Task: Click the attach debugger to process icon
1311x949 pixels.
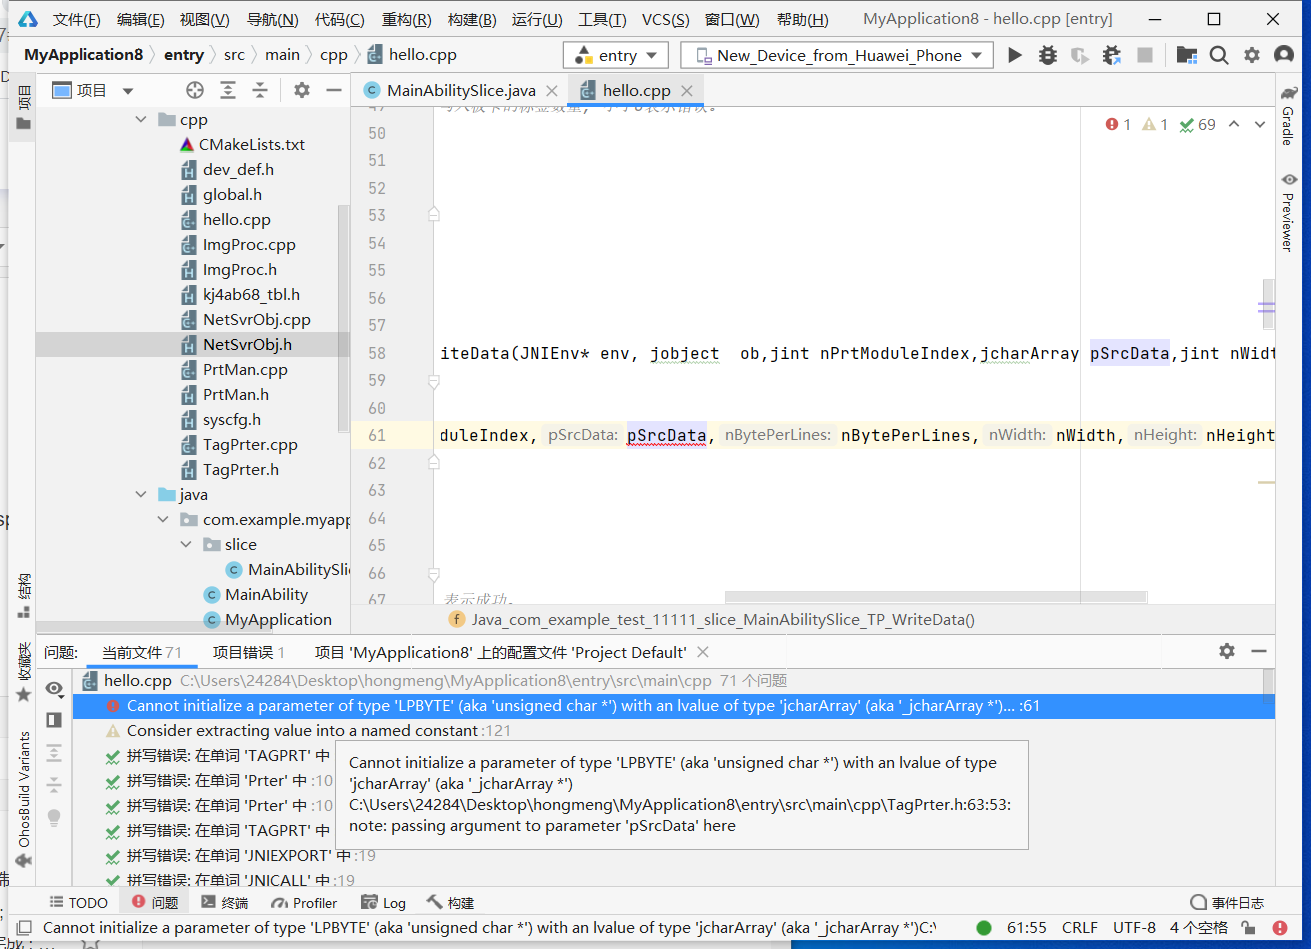Action: (1111, 55)
